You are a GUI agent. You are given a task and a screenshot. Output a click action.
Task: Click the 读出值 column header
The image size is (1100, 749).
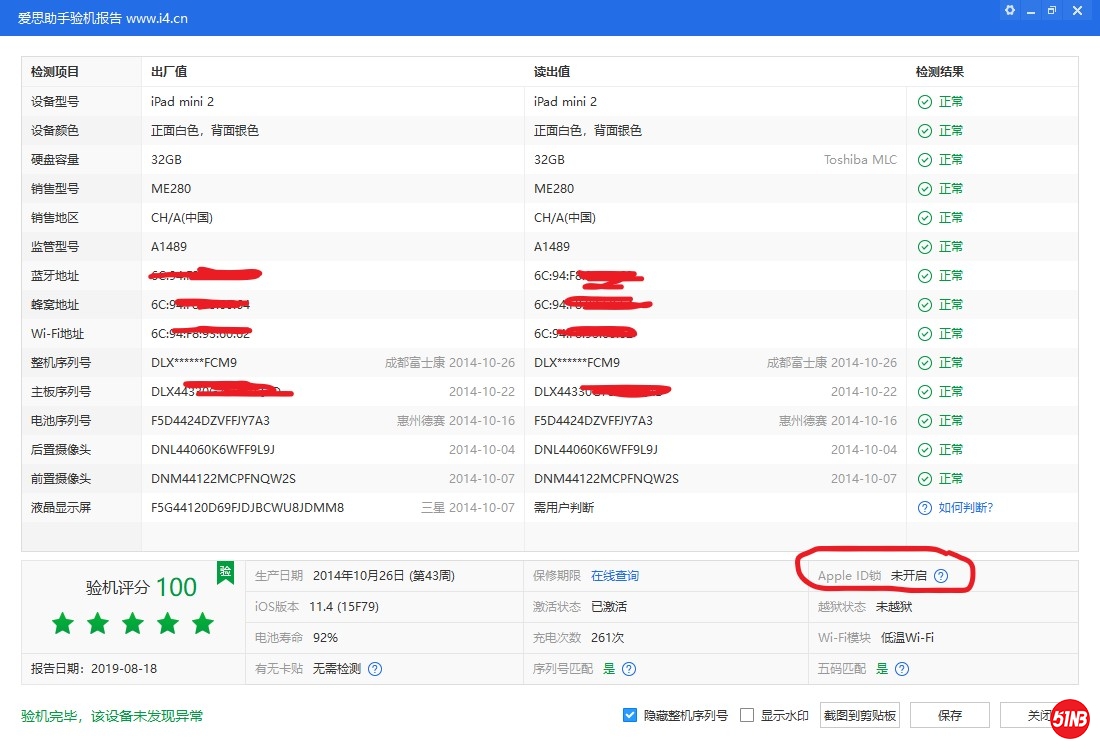coord(551,72)
